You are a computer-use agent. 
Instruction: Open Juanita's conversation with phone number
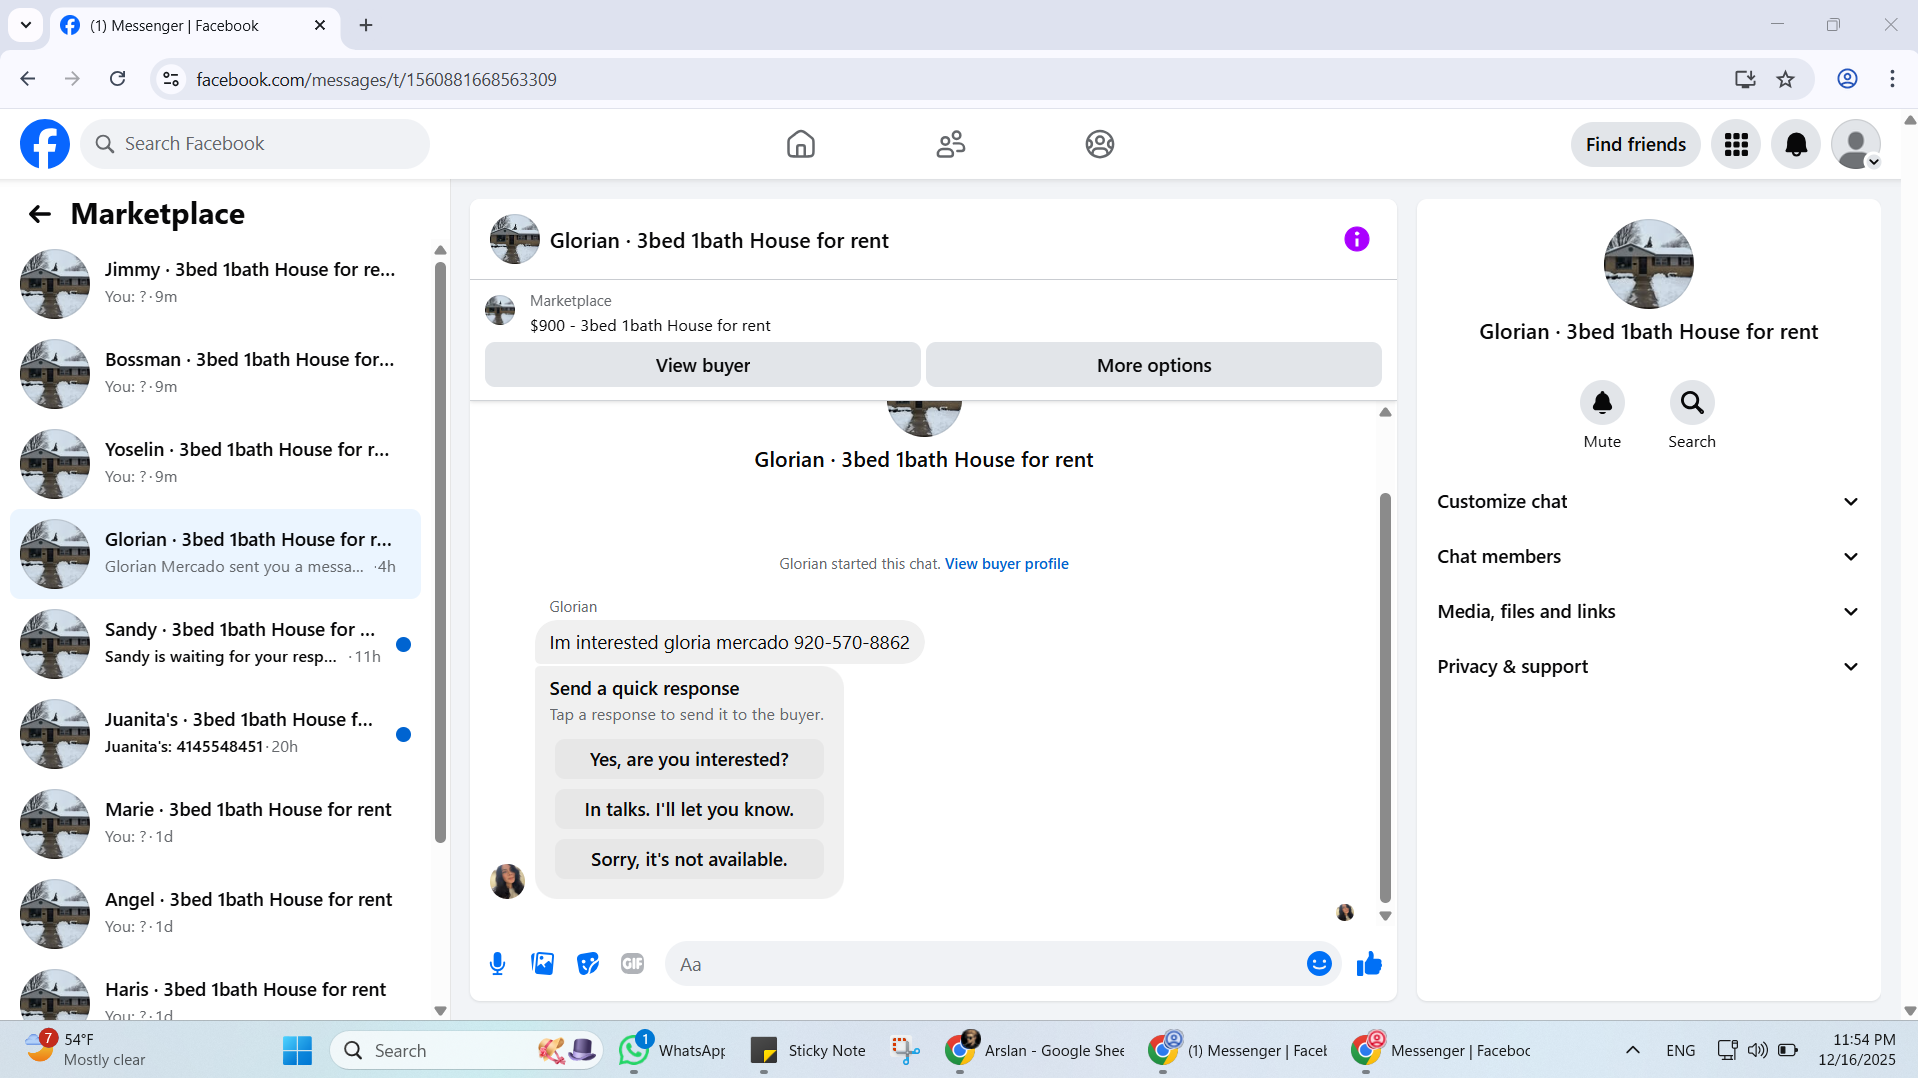click(x=215, y=733)
